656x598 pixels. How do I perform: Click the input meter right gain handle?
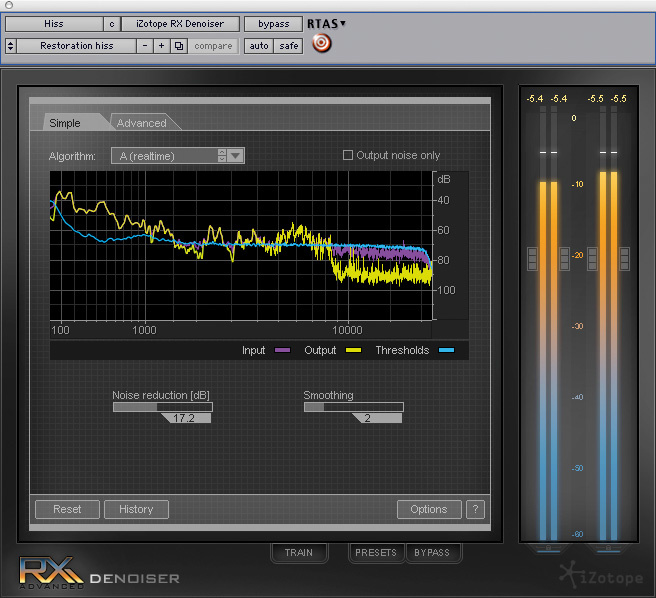564,259
